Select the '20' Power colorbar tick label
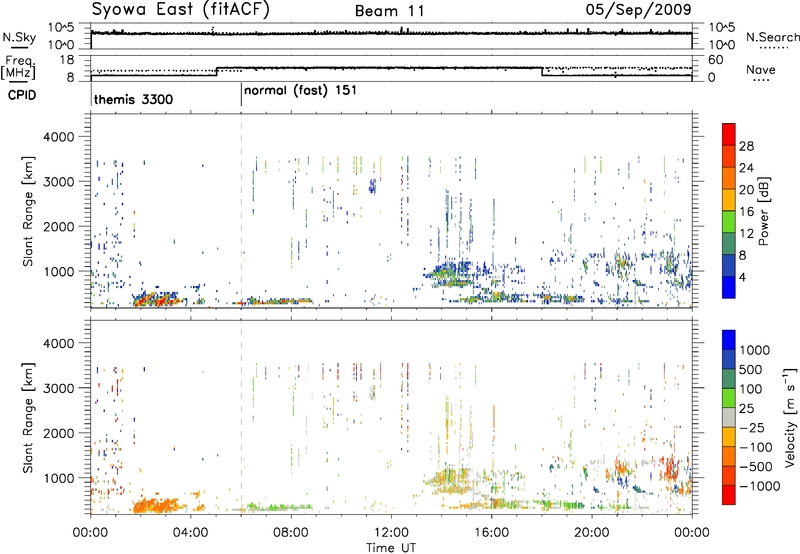The height and width of the screenshot is (554, 800). tap(746, 190)
